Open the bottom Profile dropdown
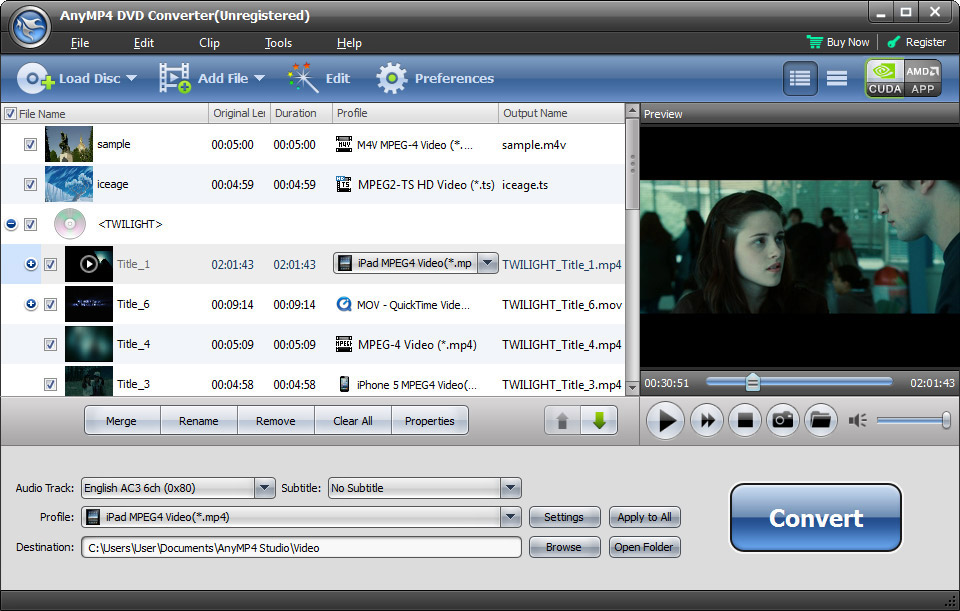960x611 pixels. tap(511, 517)
